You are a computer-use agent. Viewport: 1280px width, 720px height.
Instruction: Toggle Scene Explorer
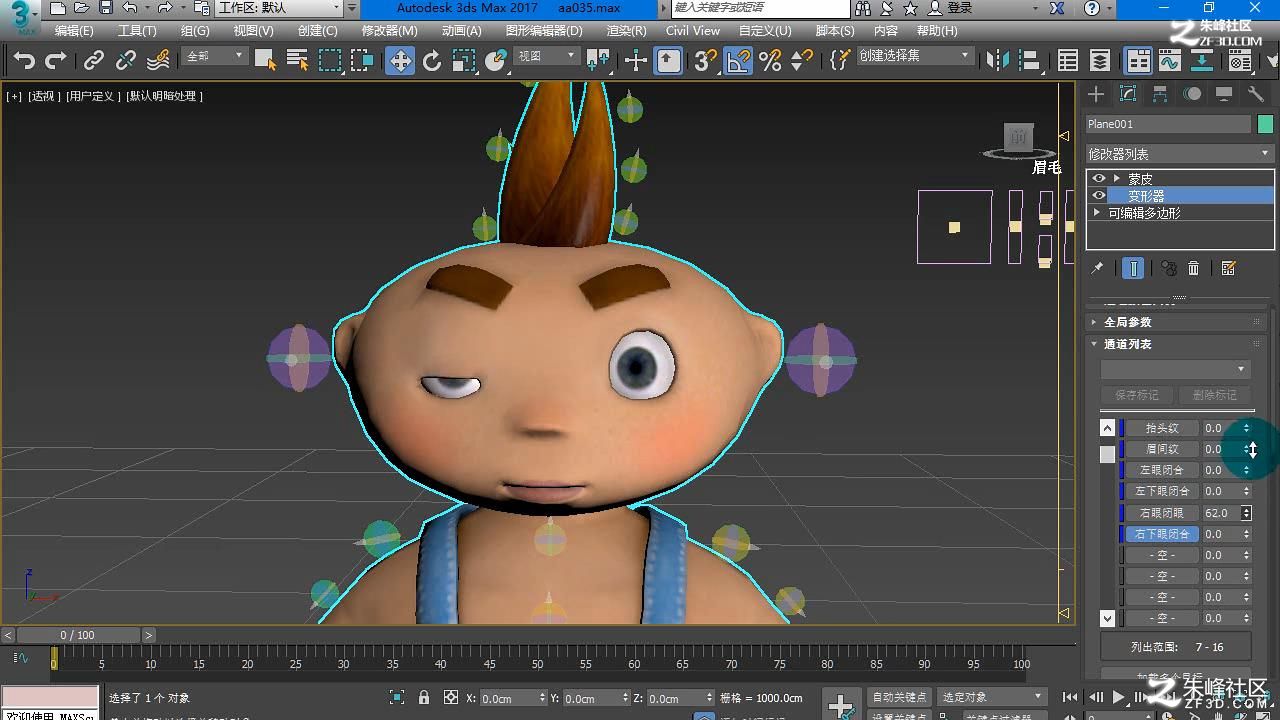[x=1068, y=61]
